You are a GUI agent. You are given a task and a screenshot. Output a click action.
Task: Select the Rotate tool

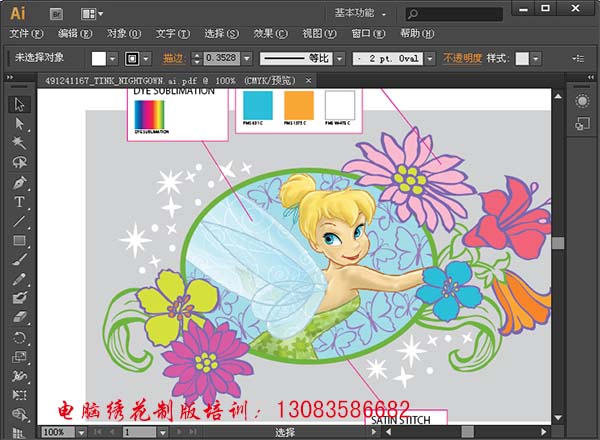(19, 337)
